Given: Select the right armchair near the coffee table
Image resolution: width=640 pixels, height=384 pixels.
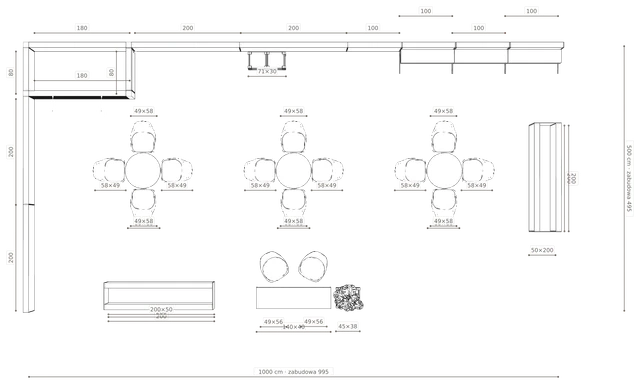Looking at the screenshot, I should [313, 266].
